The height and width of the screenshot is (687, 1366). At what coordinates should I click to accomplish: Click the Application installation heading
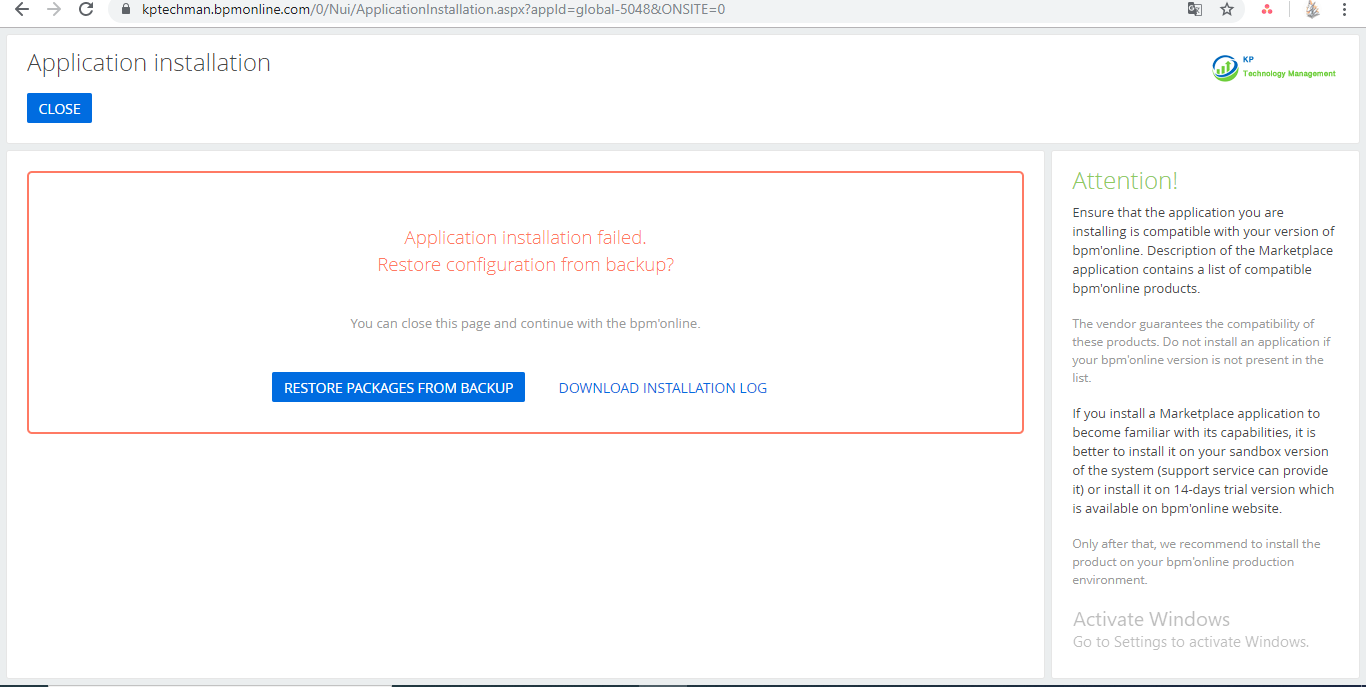[x=149, y=63]
